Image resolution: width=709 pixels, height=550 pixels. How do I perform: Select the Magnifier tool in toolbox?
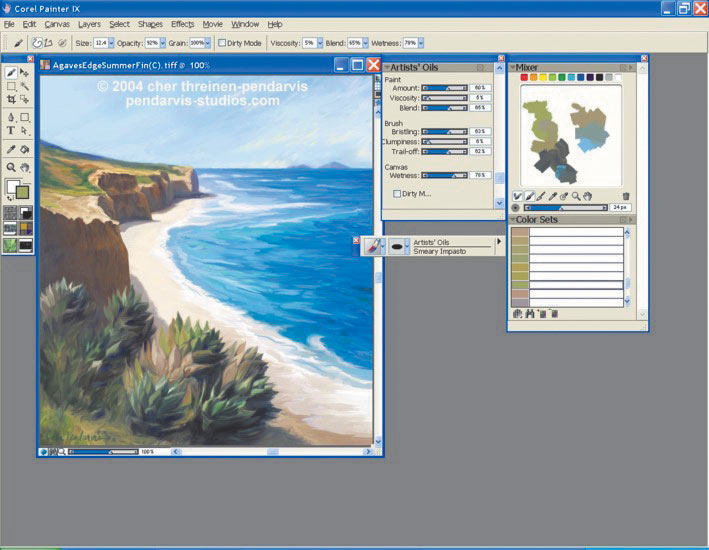pos(11,167)
